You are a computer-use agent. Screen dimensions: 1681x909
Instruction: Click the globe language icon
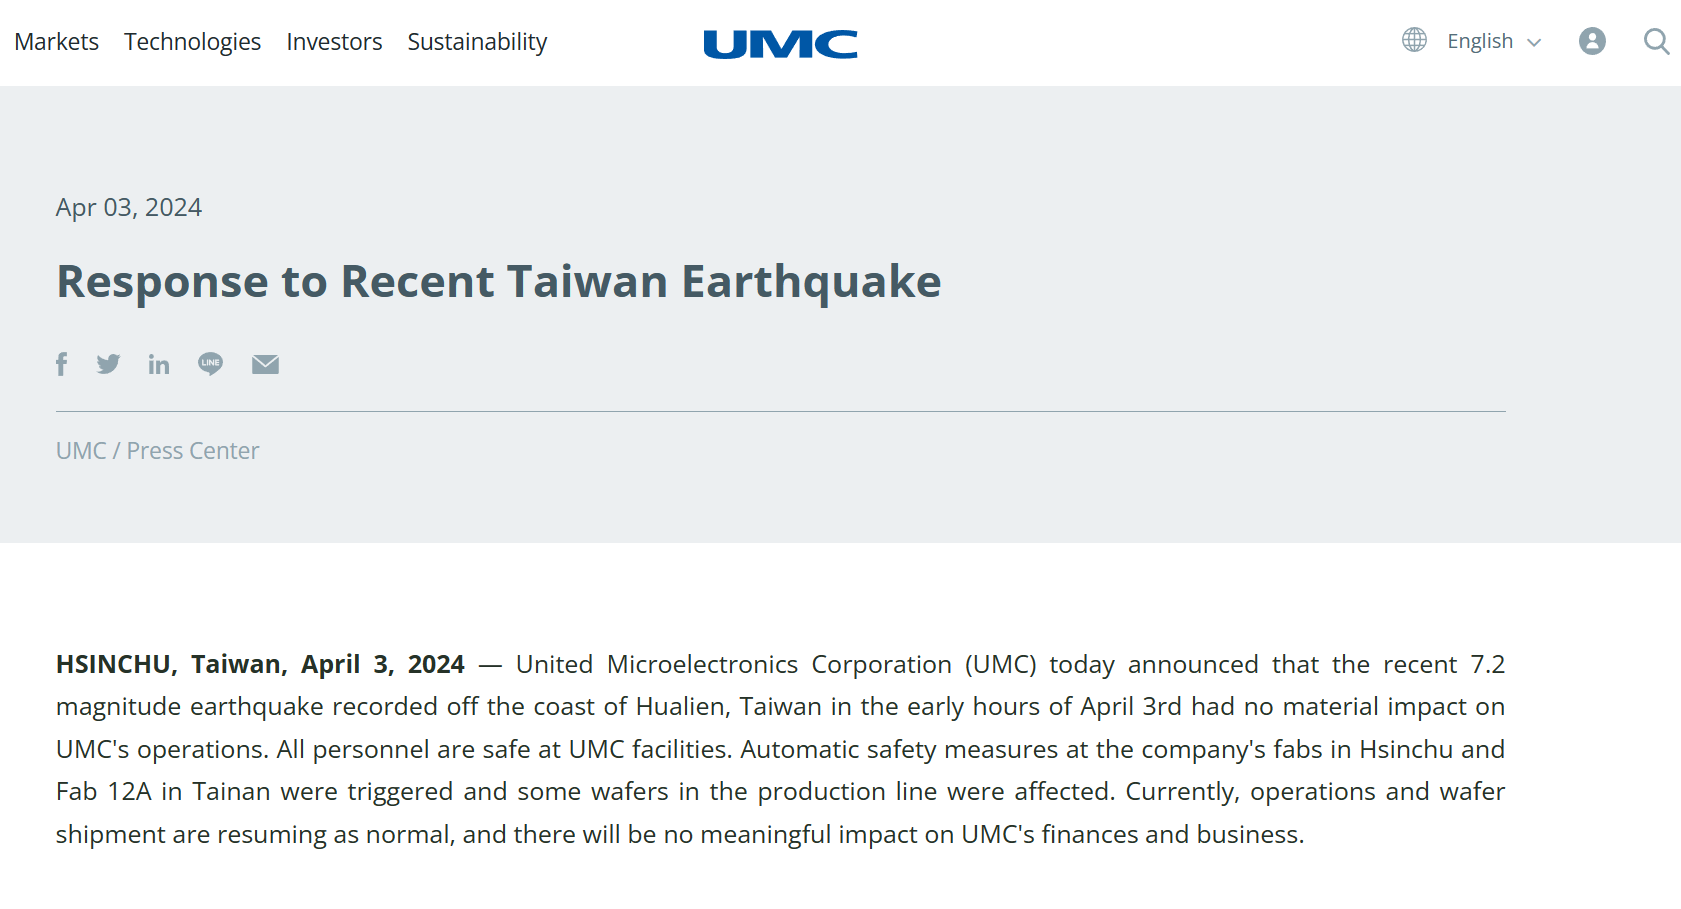click(x=1414, y=40)
